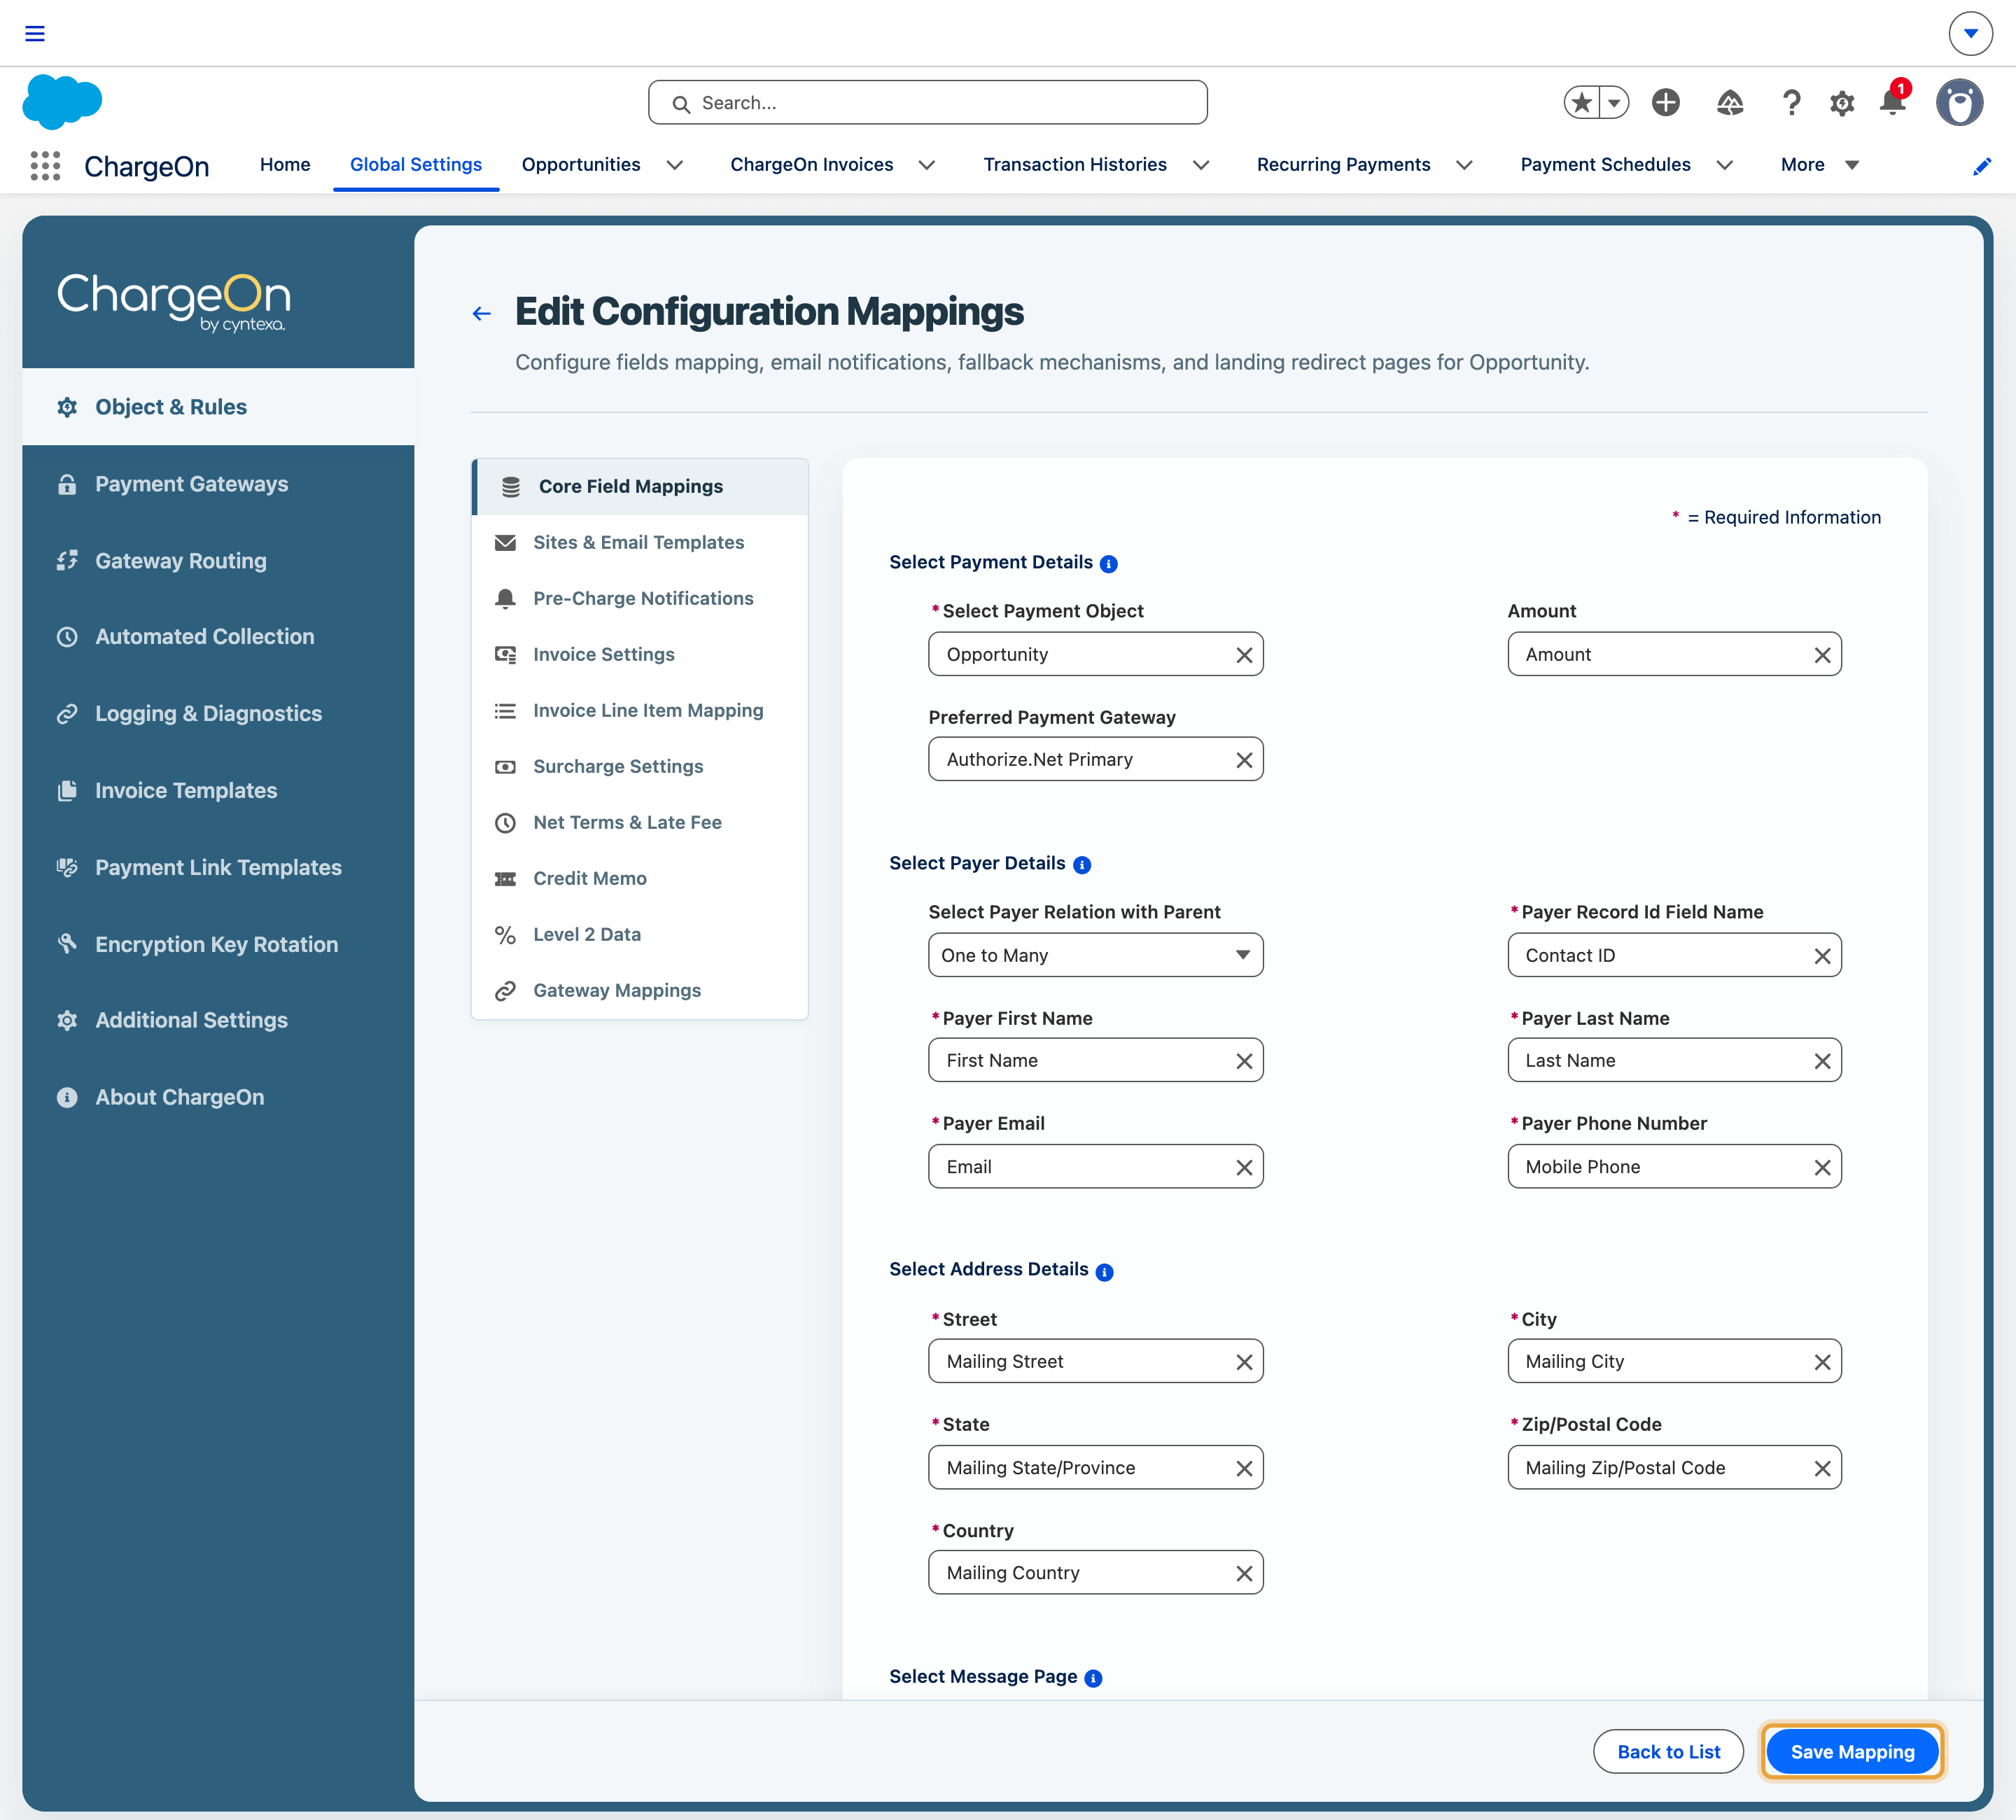Open the More navigation dropdown
2016x1820 pixels.
point(1819,165)
